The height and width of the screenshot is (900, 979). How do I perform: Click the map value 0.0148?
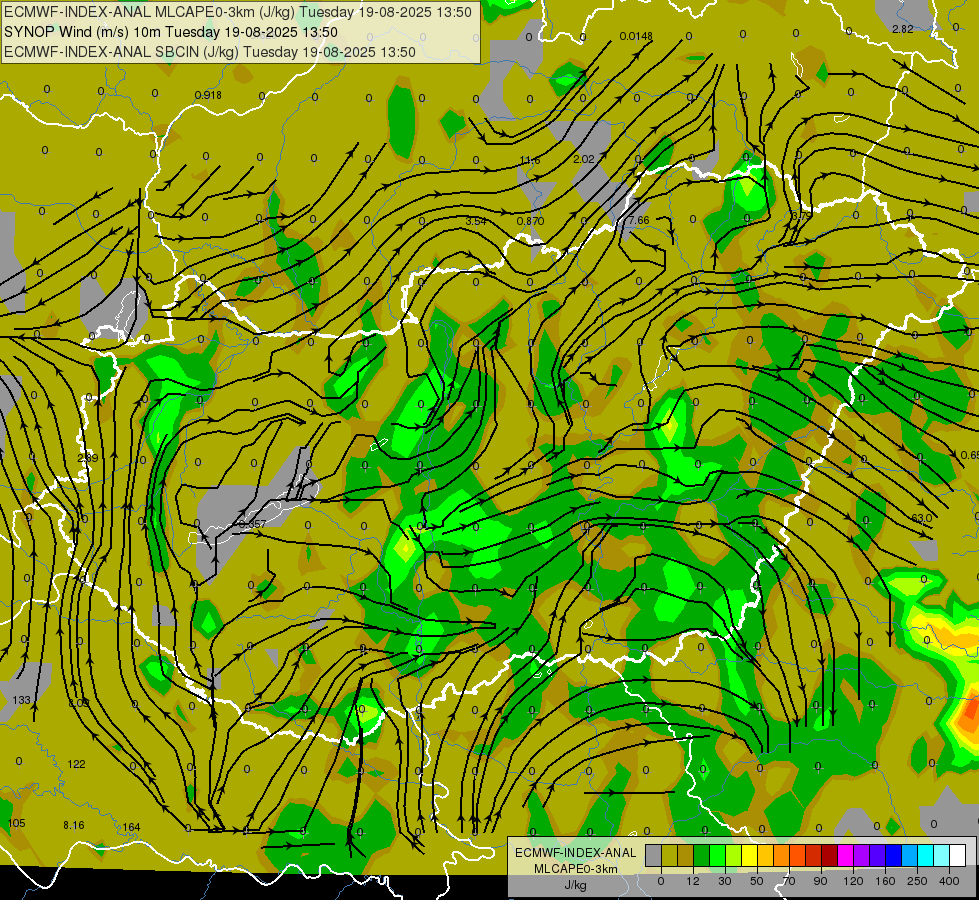coord(636,36)
